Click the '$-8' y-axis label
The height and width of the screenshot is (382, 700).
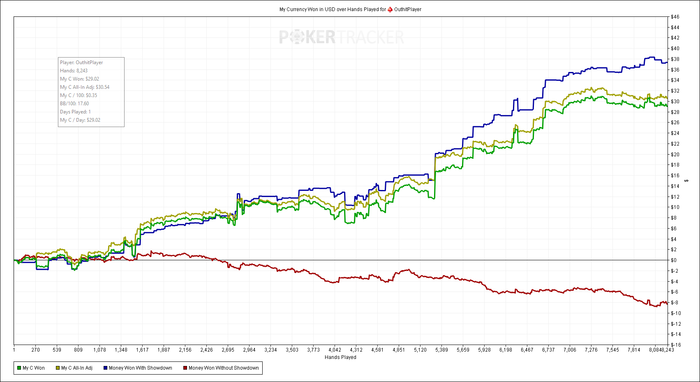[x=675, y=303]
